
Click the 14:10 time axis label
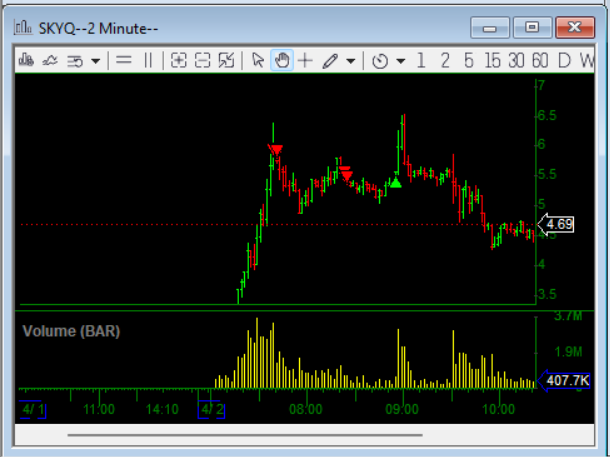(162, 409)
